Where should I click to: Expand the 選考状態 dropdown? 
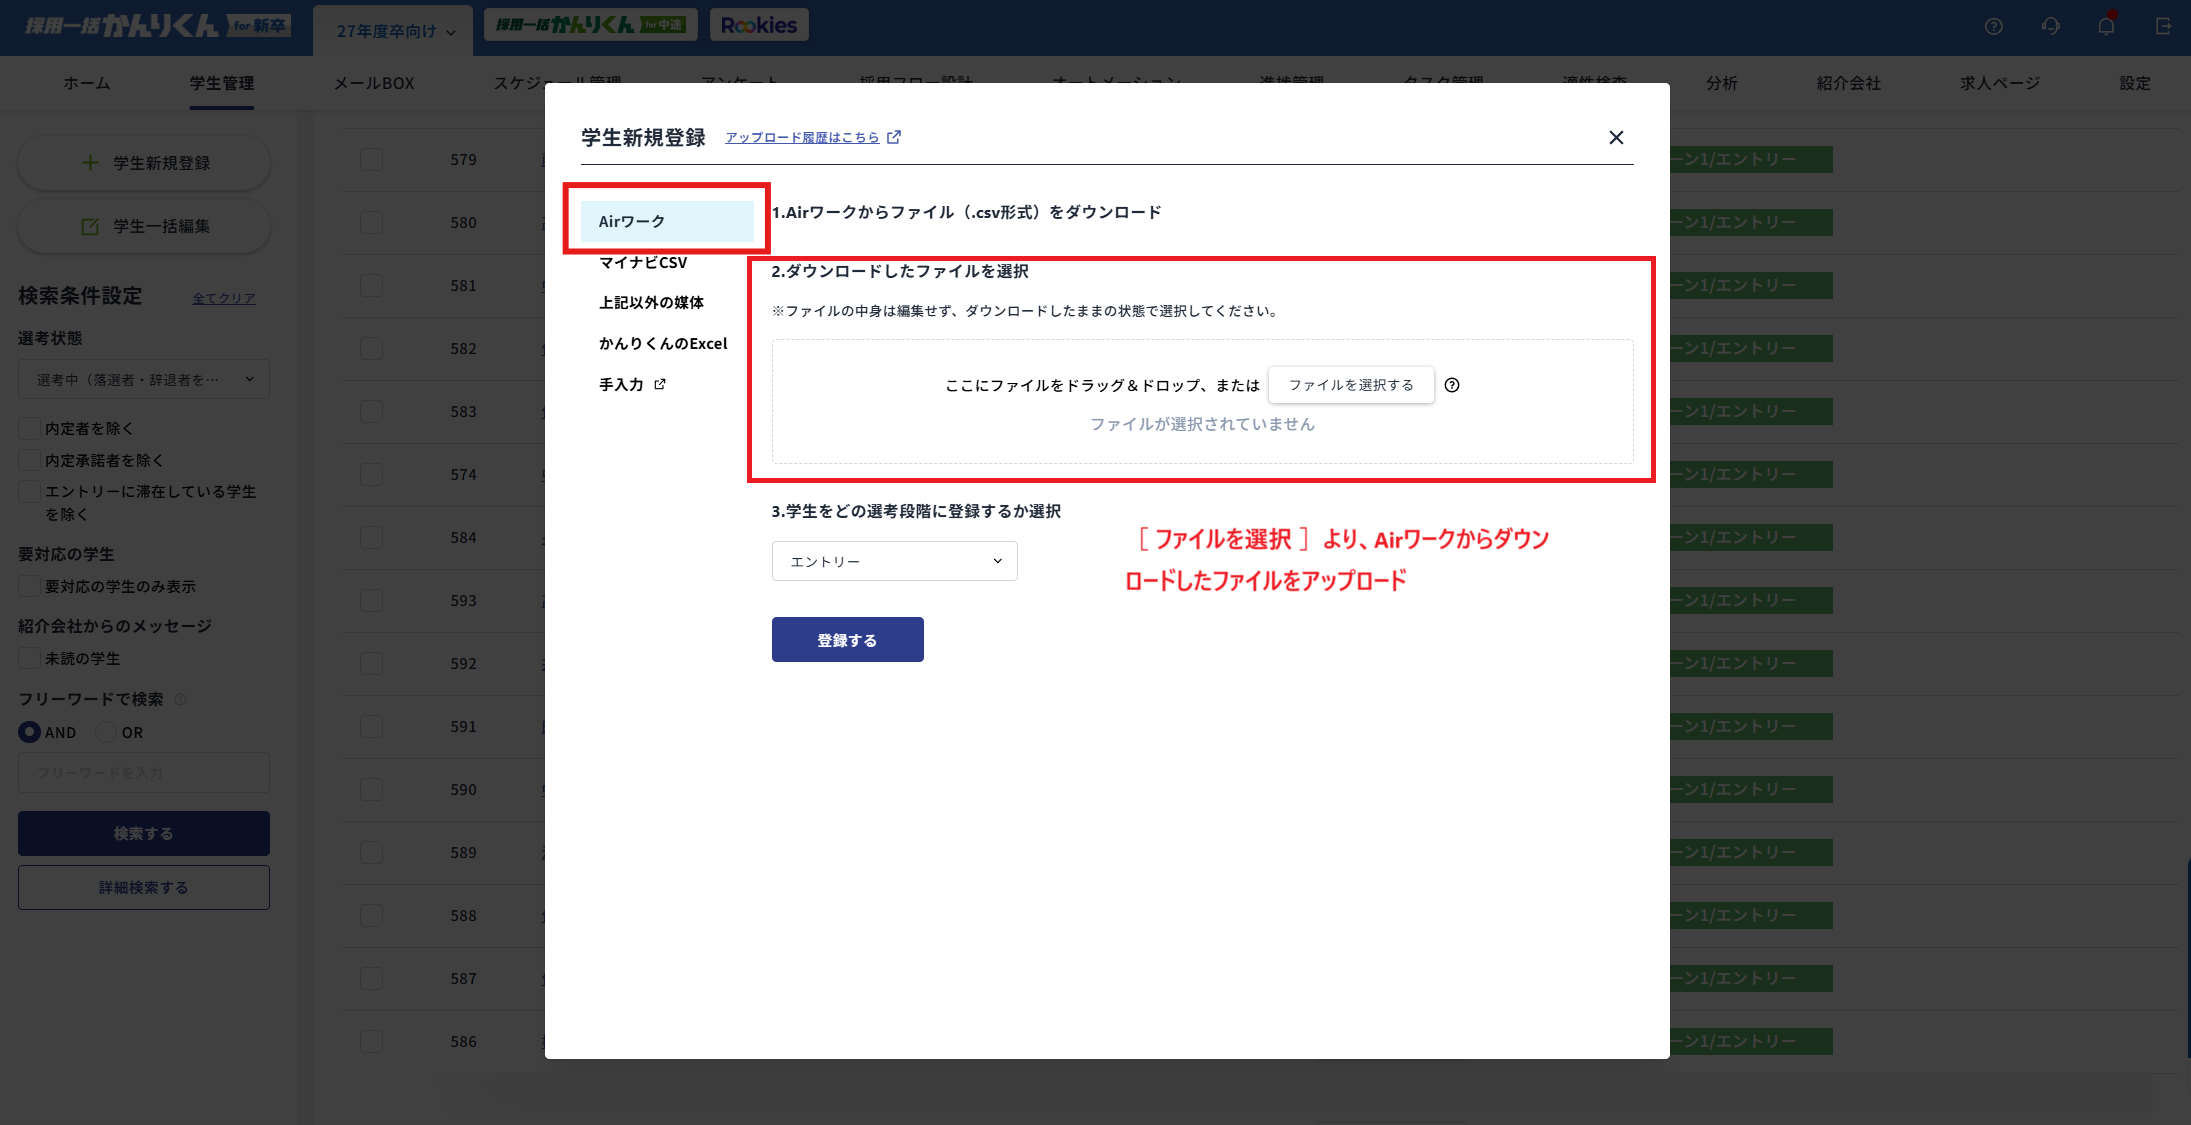[143, 378]
